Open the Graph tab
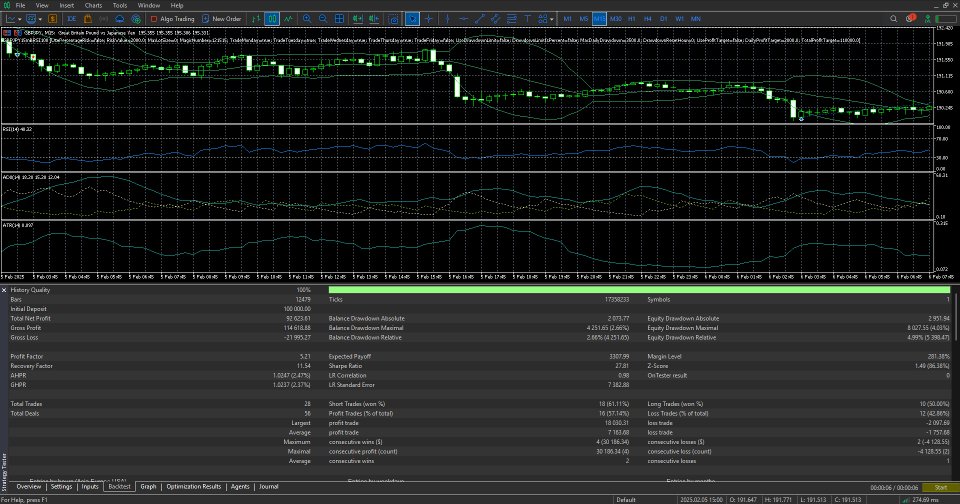 (148, 487)
